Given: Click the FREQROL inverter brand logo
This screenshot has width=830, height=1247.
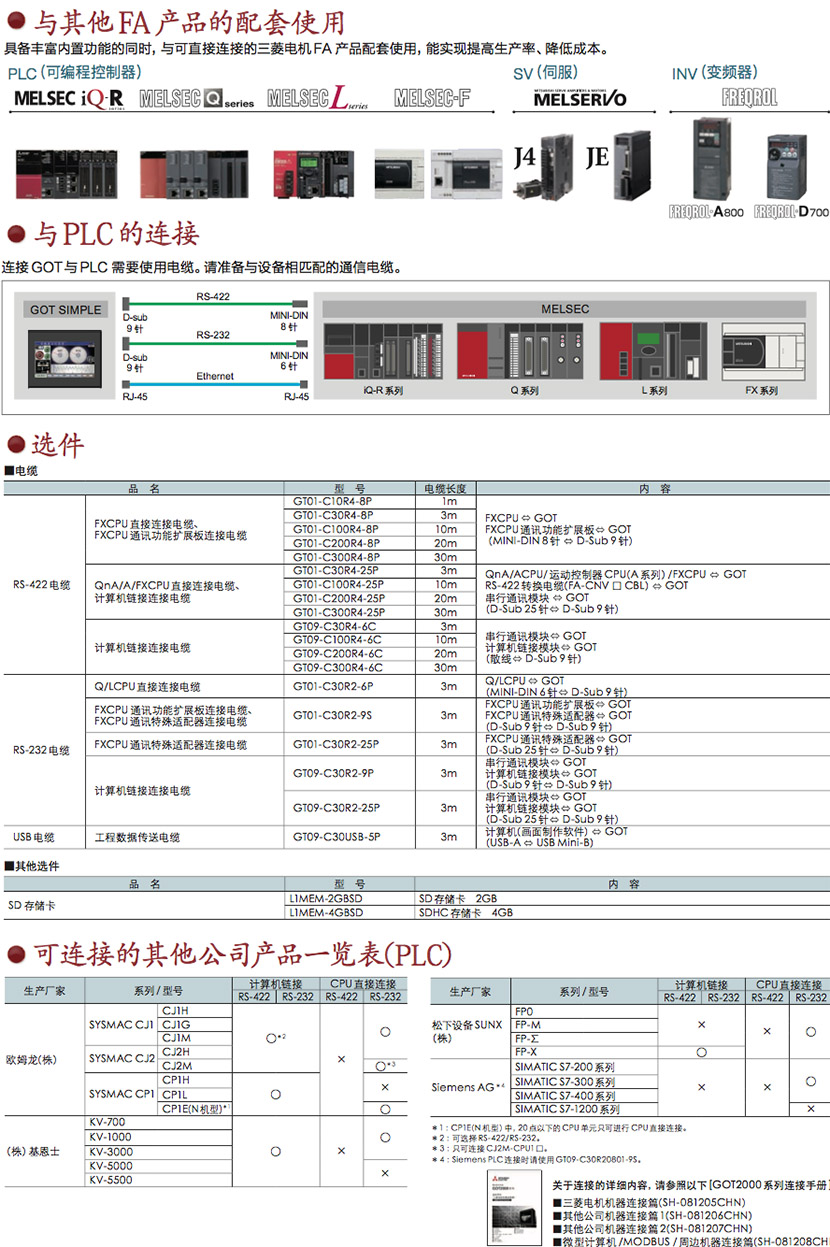Looking at the screenshot, I should point(748,98).
